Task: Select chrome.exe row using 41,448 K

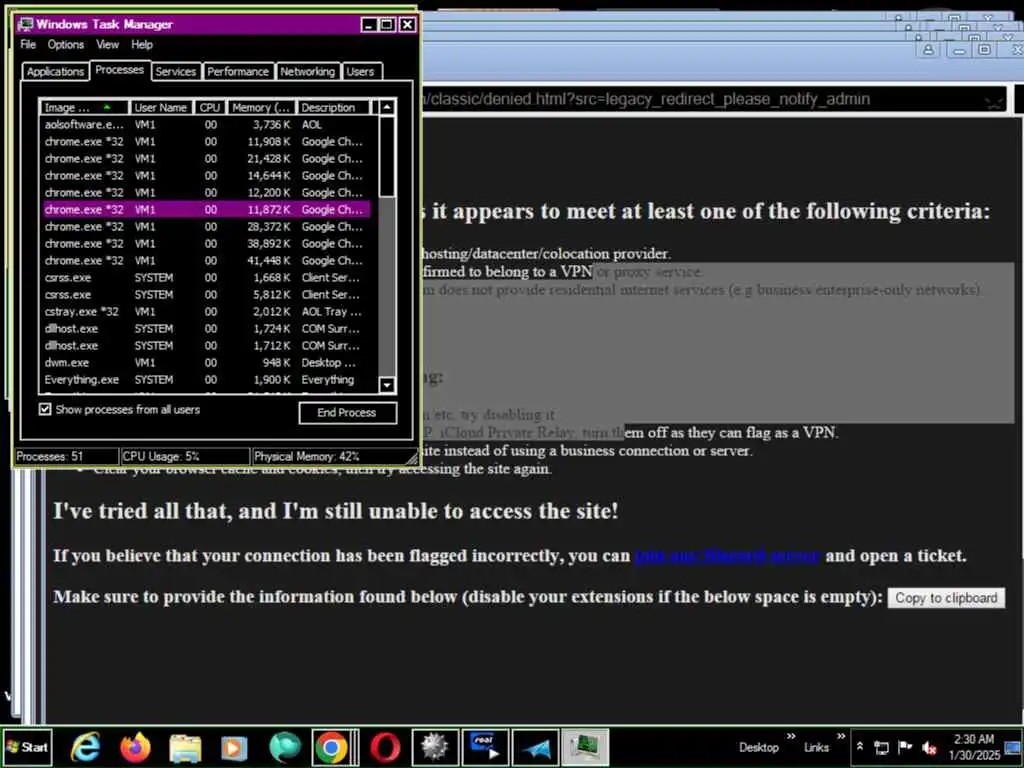Action: pos(206,261)
